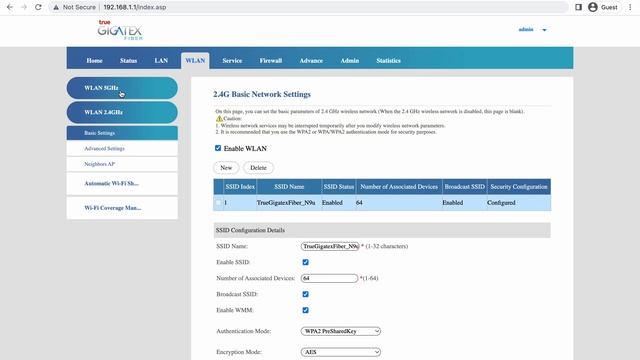
Task: Select the WLAN 5GHz sidebar button
Action: [122, 88]
